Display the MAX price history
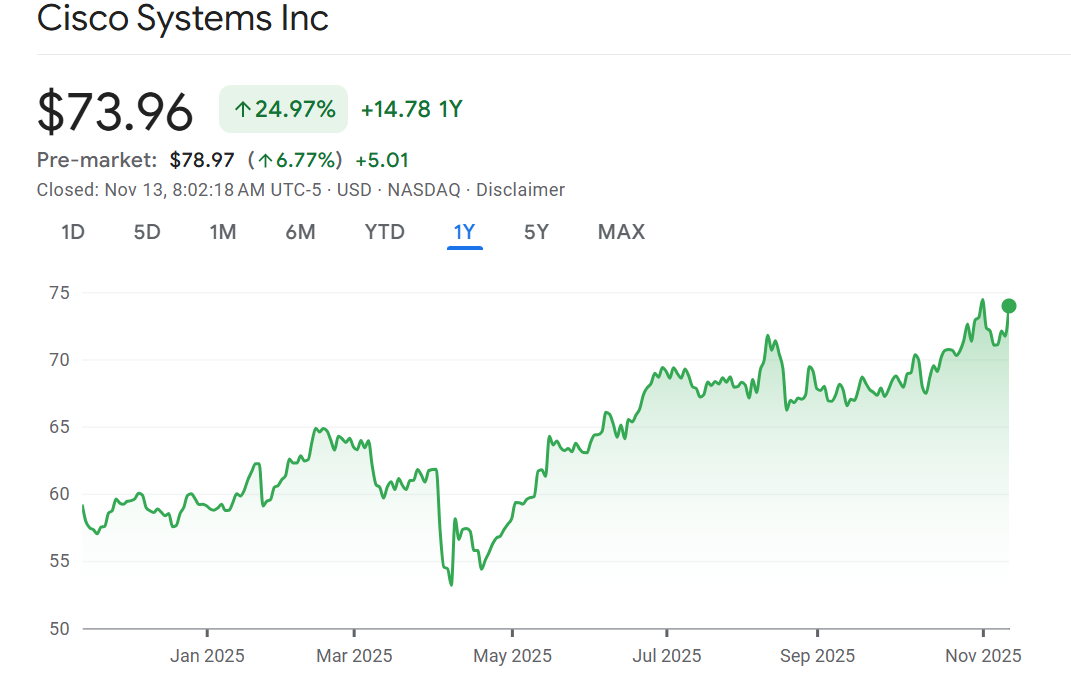 click(x=621, y=232)
